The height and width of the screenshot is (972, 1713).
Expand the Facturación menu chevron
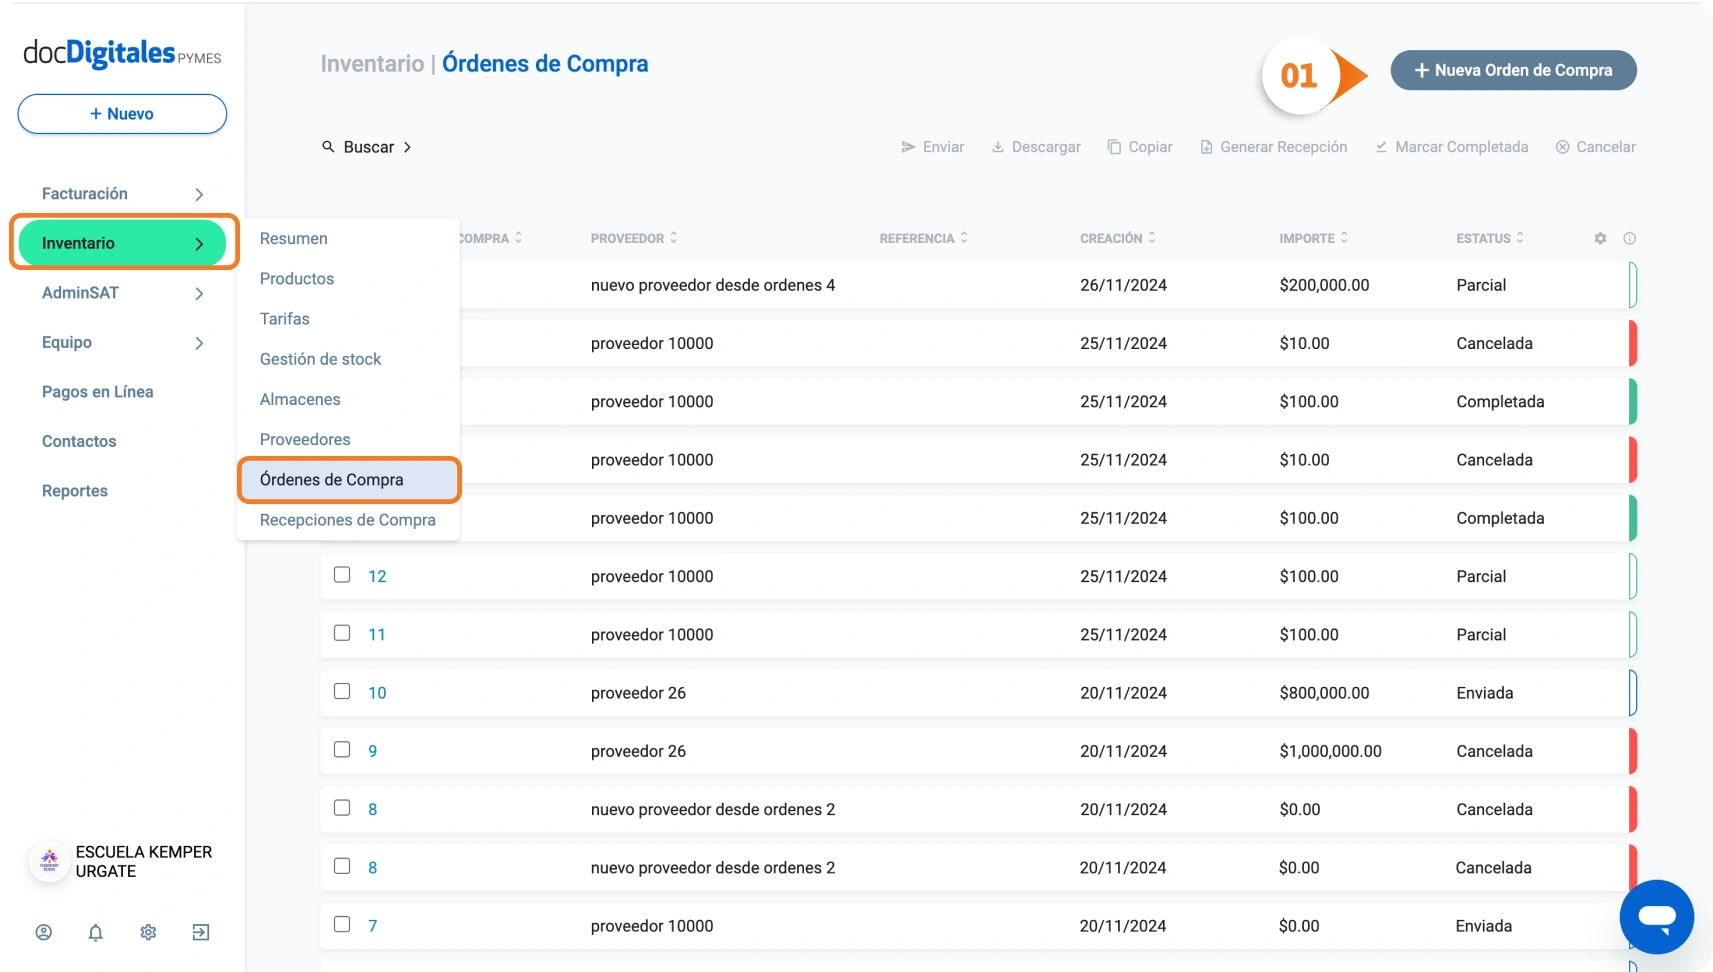[199, 194]
